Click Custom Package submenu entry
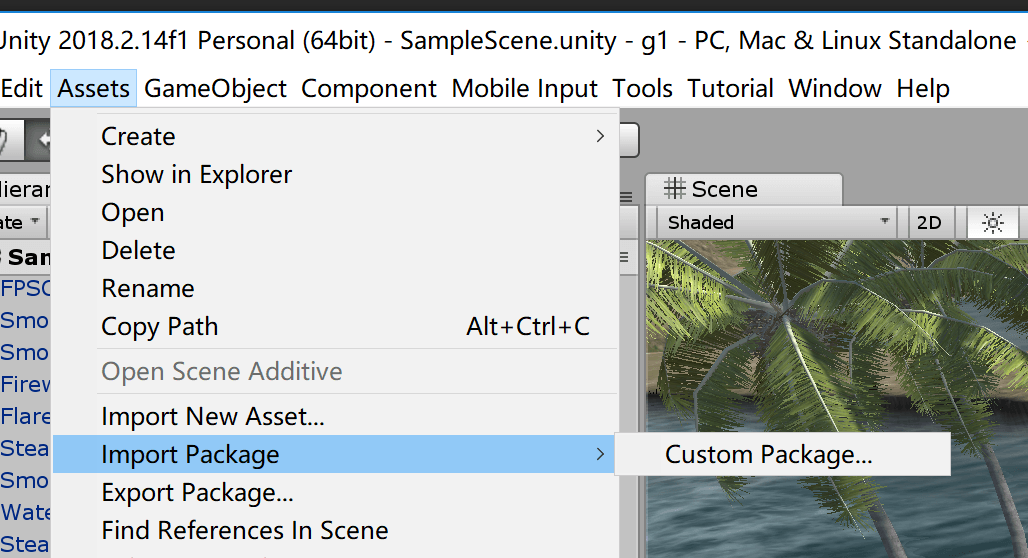Viewport: 1028px width, 558px height. pyautogui.click(x=768, y=455)
